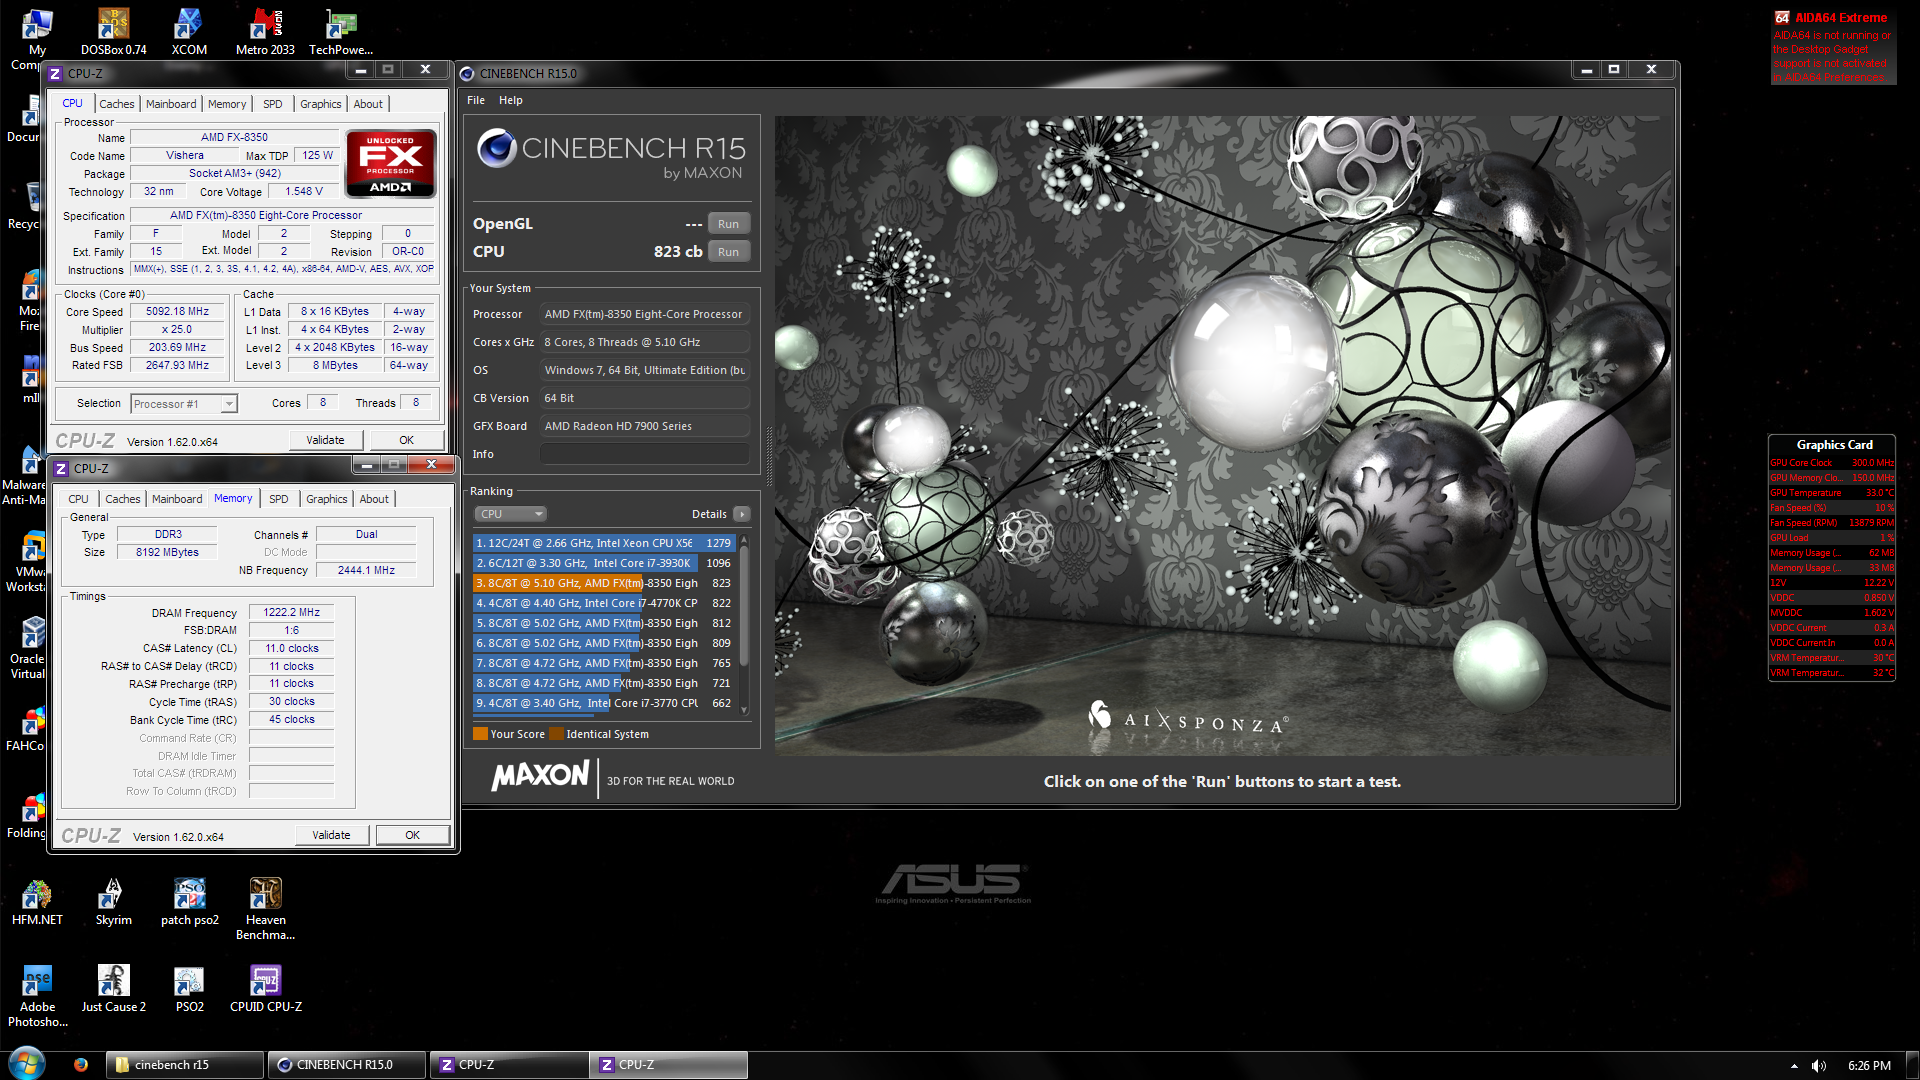Open the CPU ranking type dropdown

coord(510,514)
